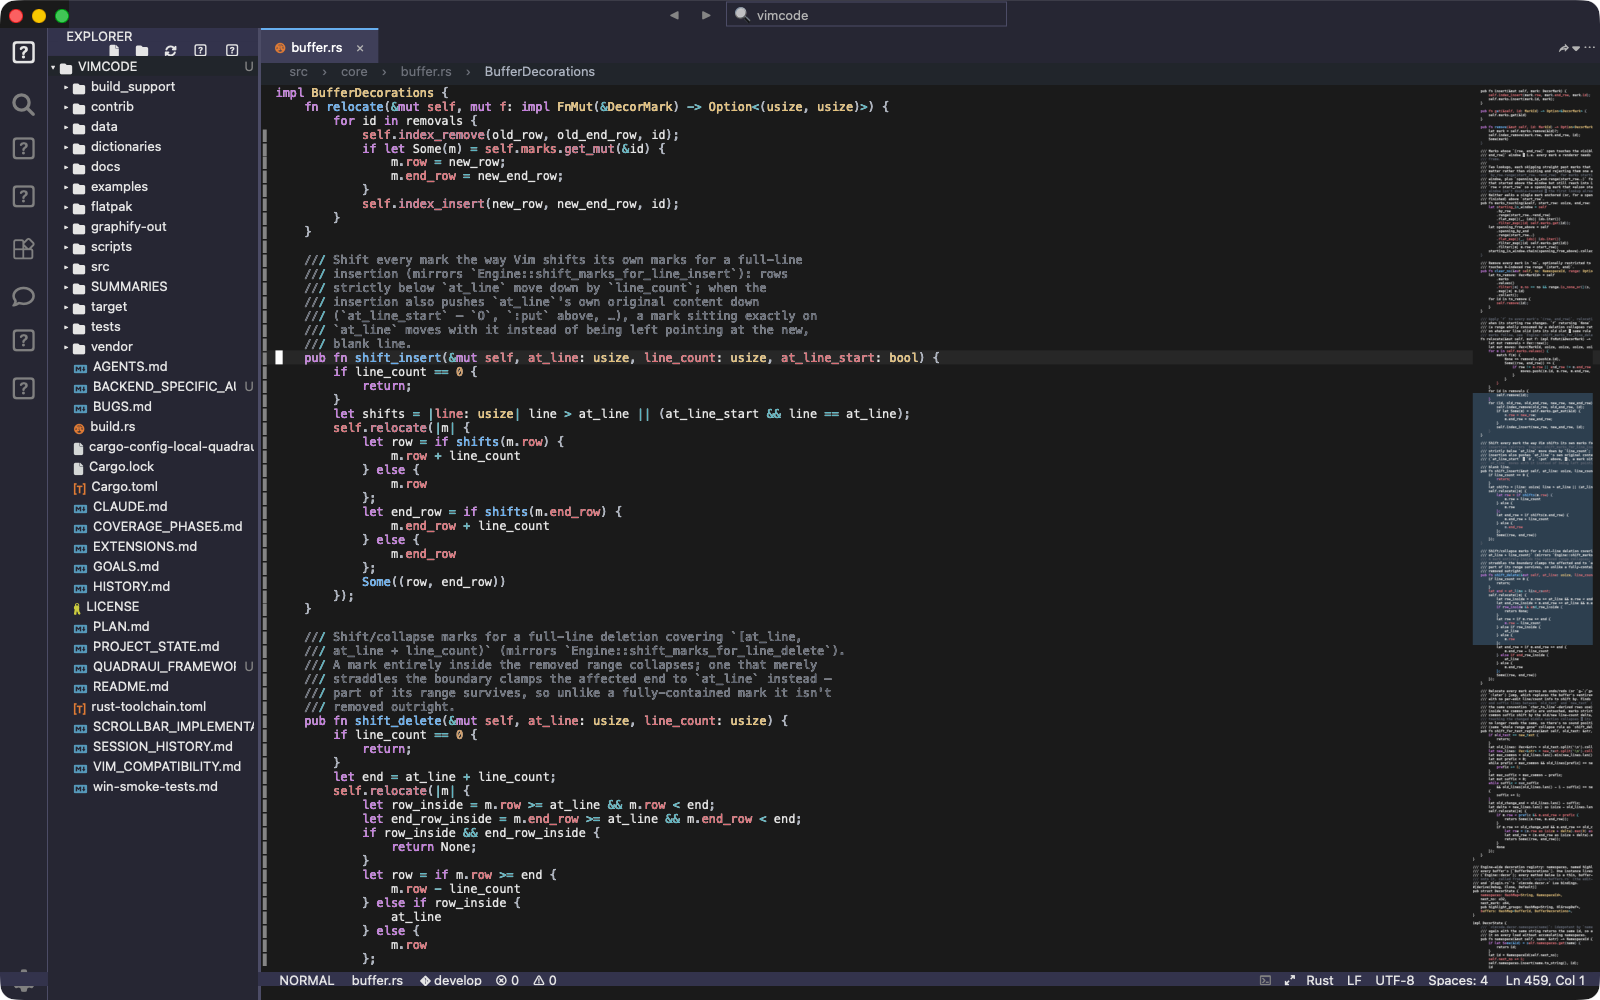Image resolution: width=1600 pixels, height=1000 pixels.
Task: Go back with the left navigation arrow
Action: click(674, 15)
